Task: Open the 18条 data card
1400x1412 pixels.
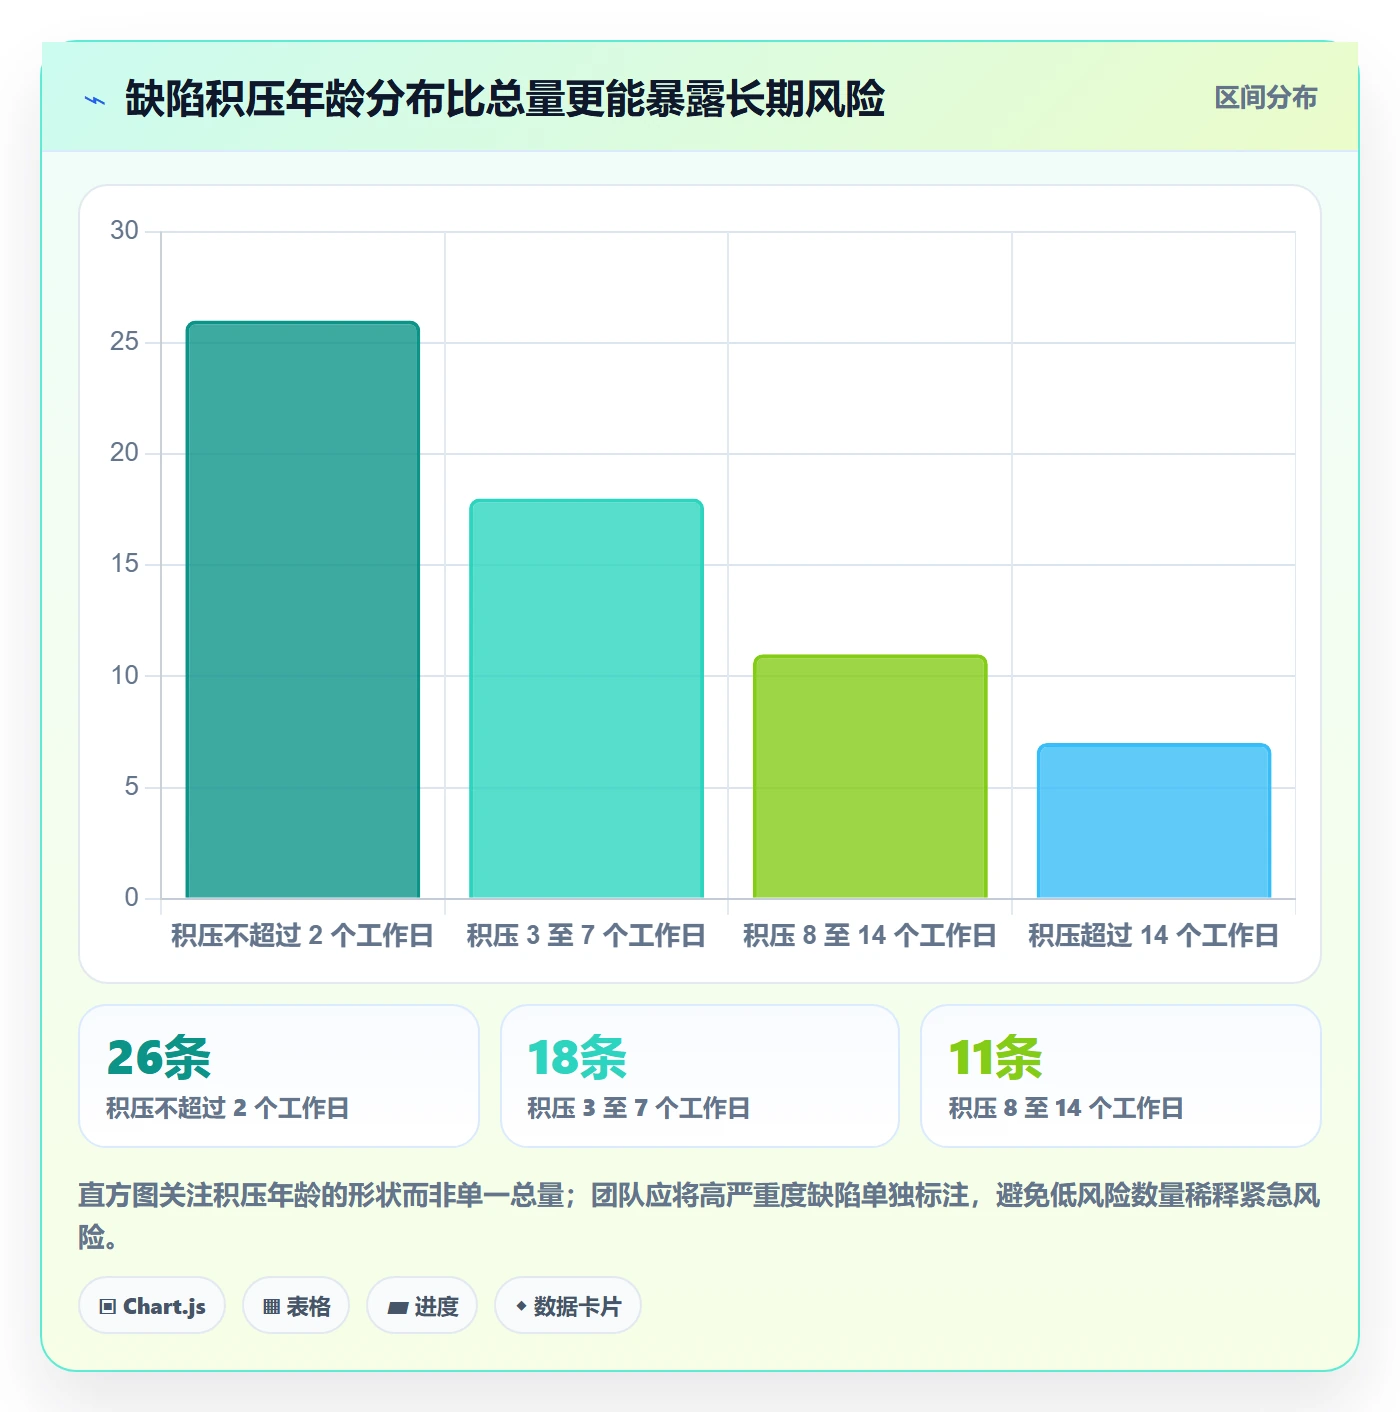Action: (x=700, y=1076)
